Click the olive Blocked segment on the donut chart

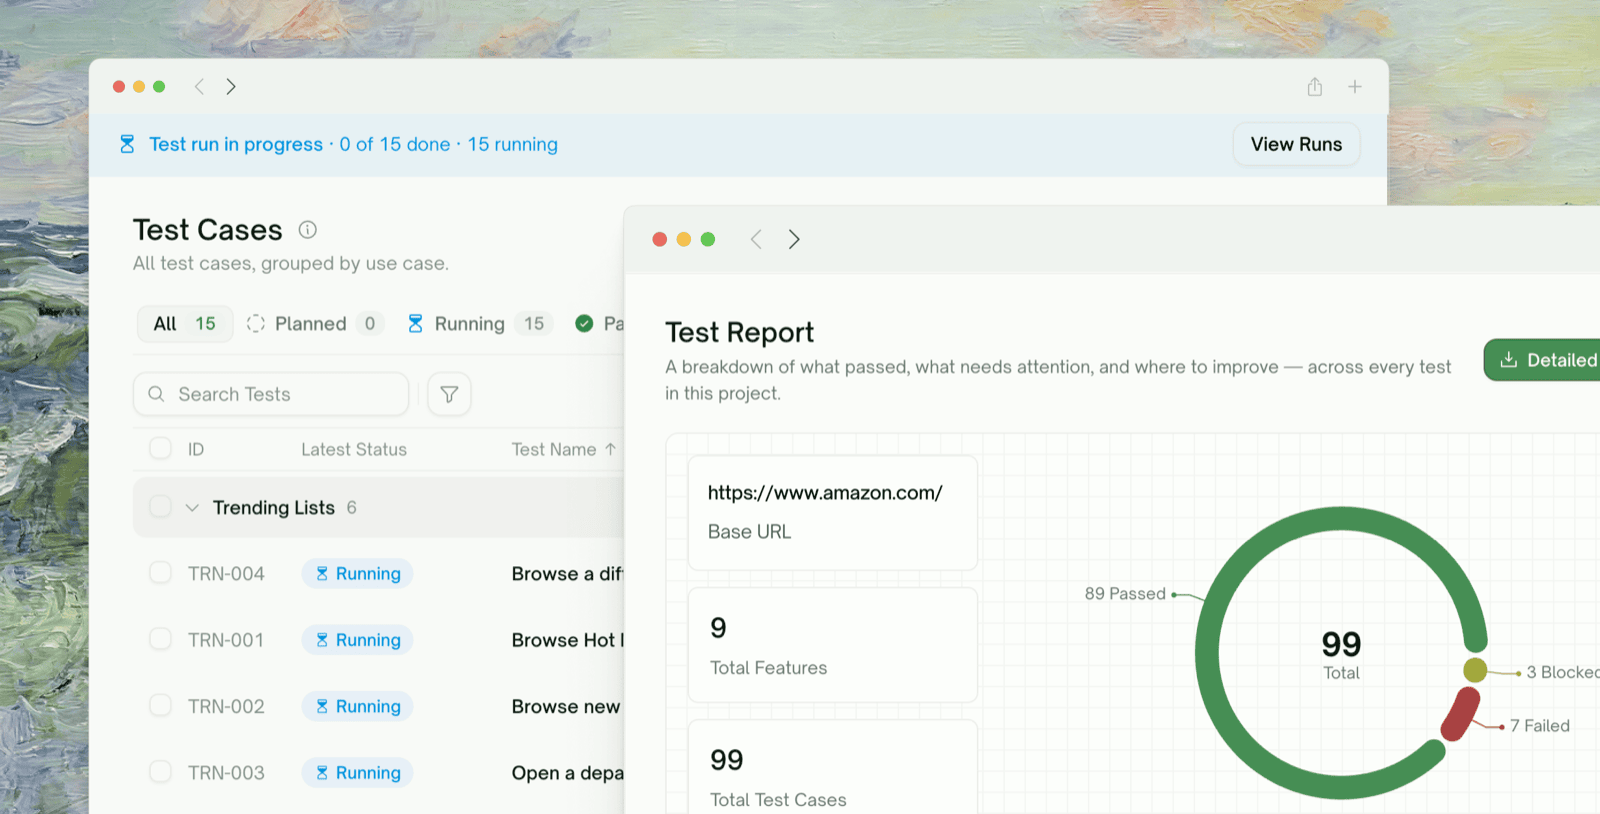coord(1475,670)
